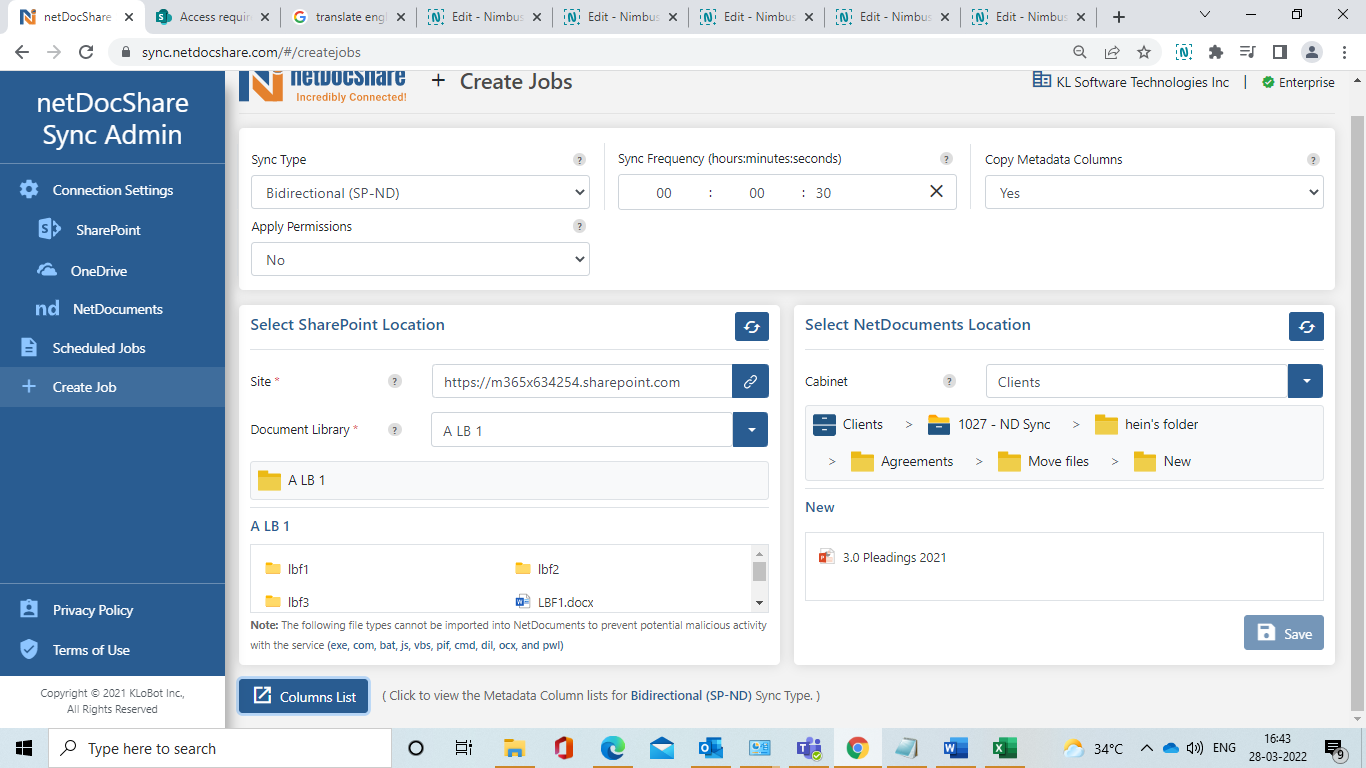This screenshot has height=768, width=1366.
Task: Show help for Document Library field
Action: (x=395, y=430)
